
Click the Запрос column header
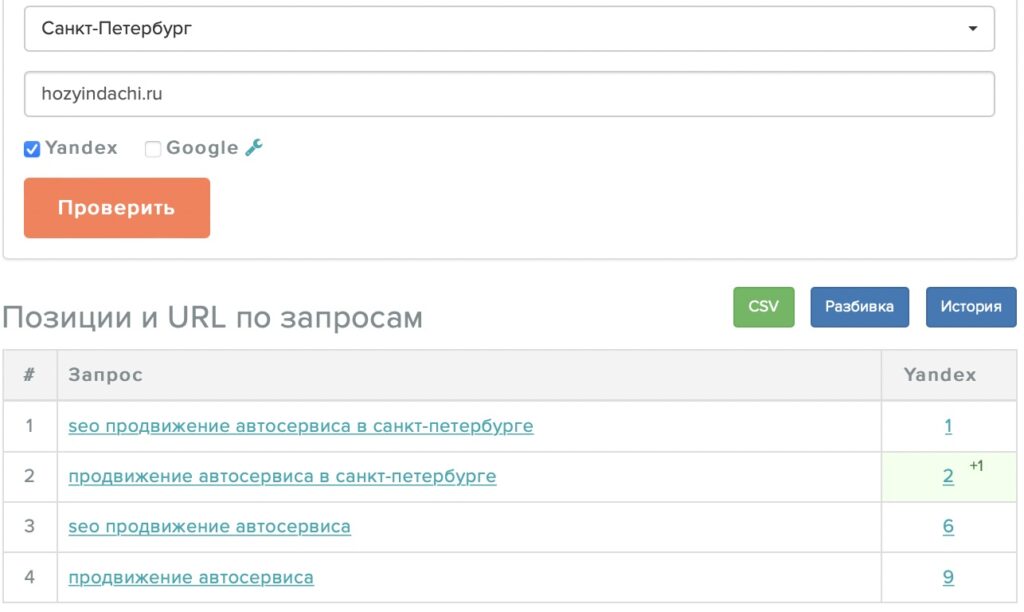[105, 375]
